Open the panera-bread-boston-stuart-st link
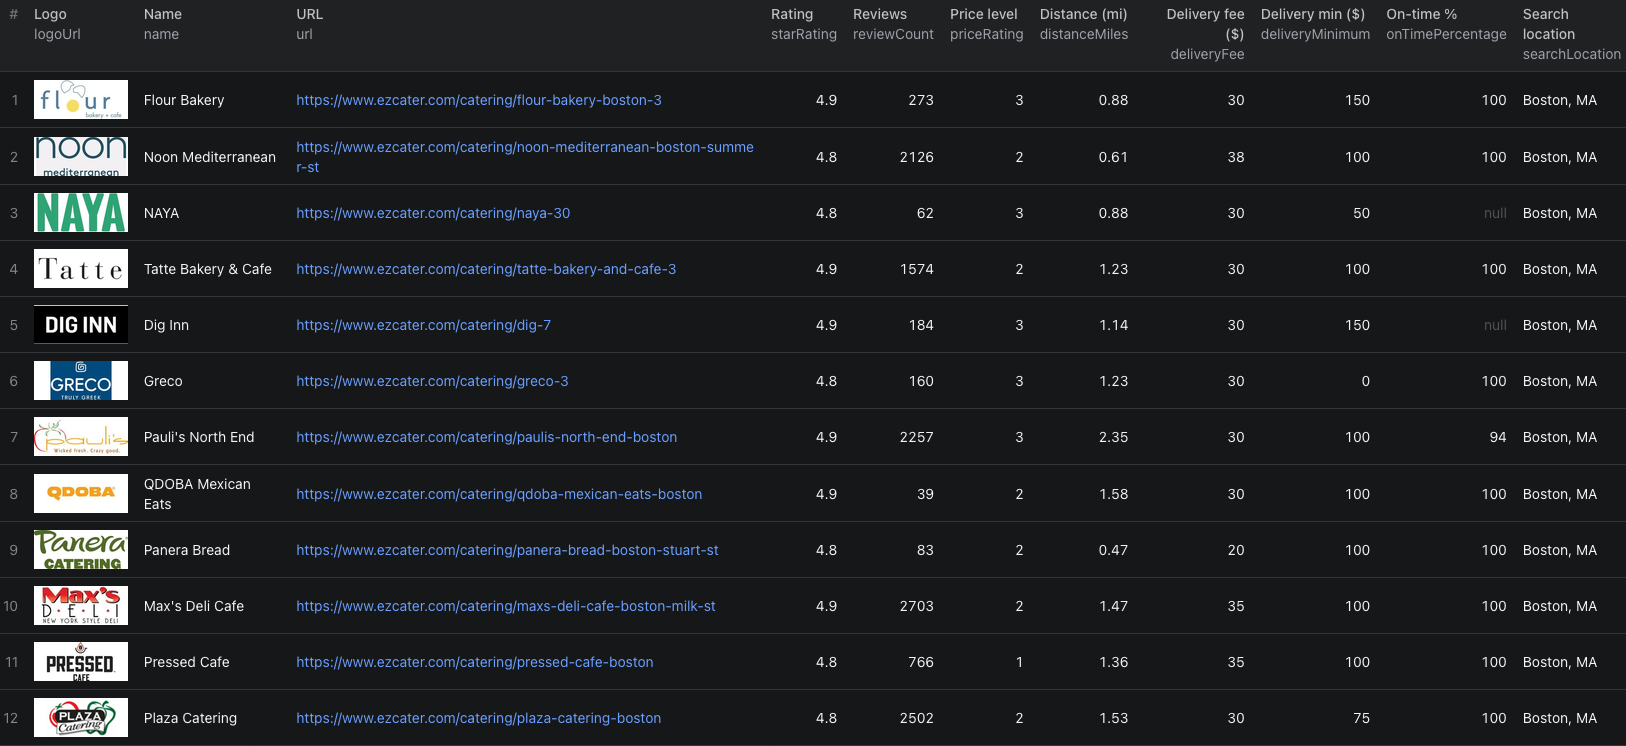The width and height of the screenshot is (1626, 746). [x=508, y=550]
